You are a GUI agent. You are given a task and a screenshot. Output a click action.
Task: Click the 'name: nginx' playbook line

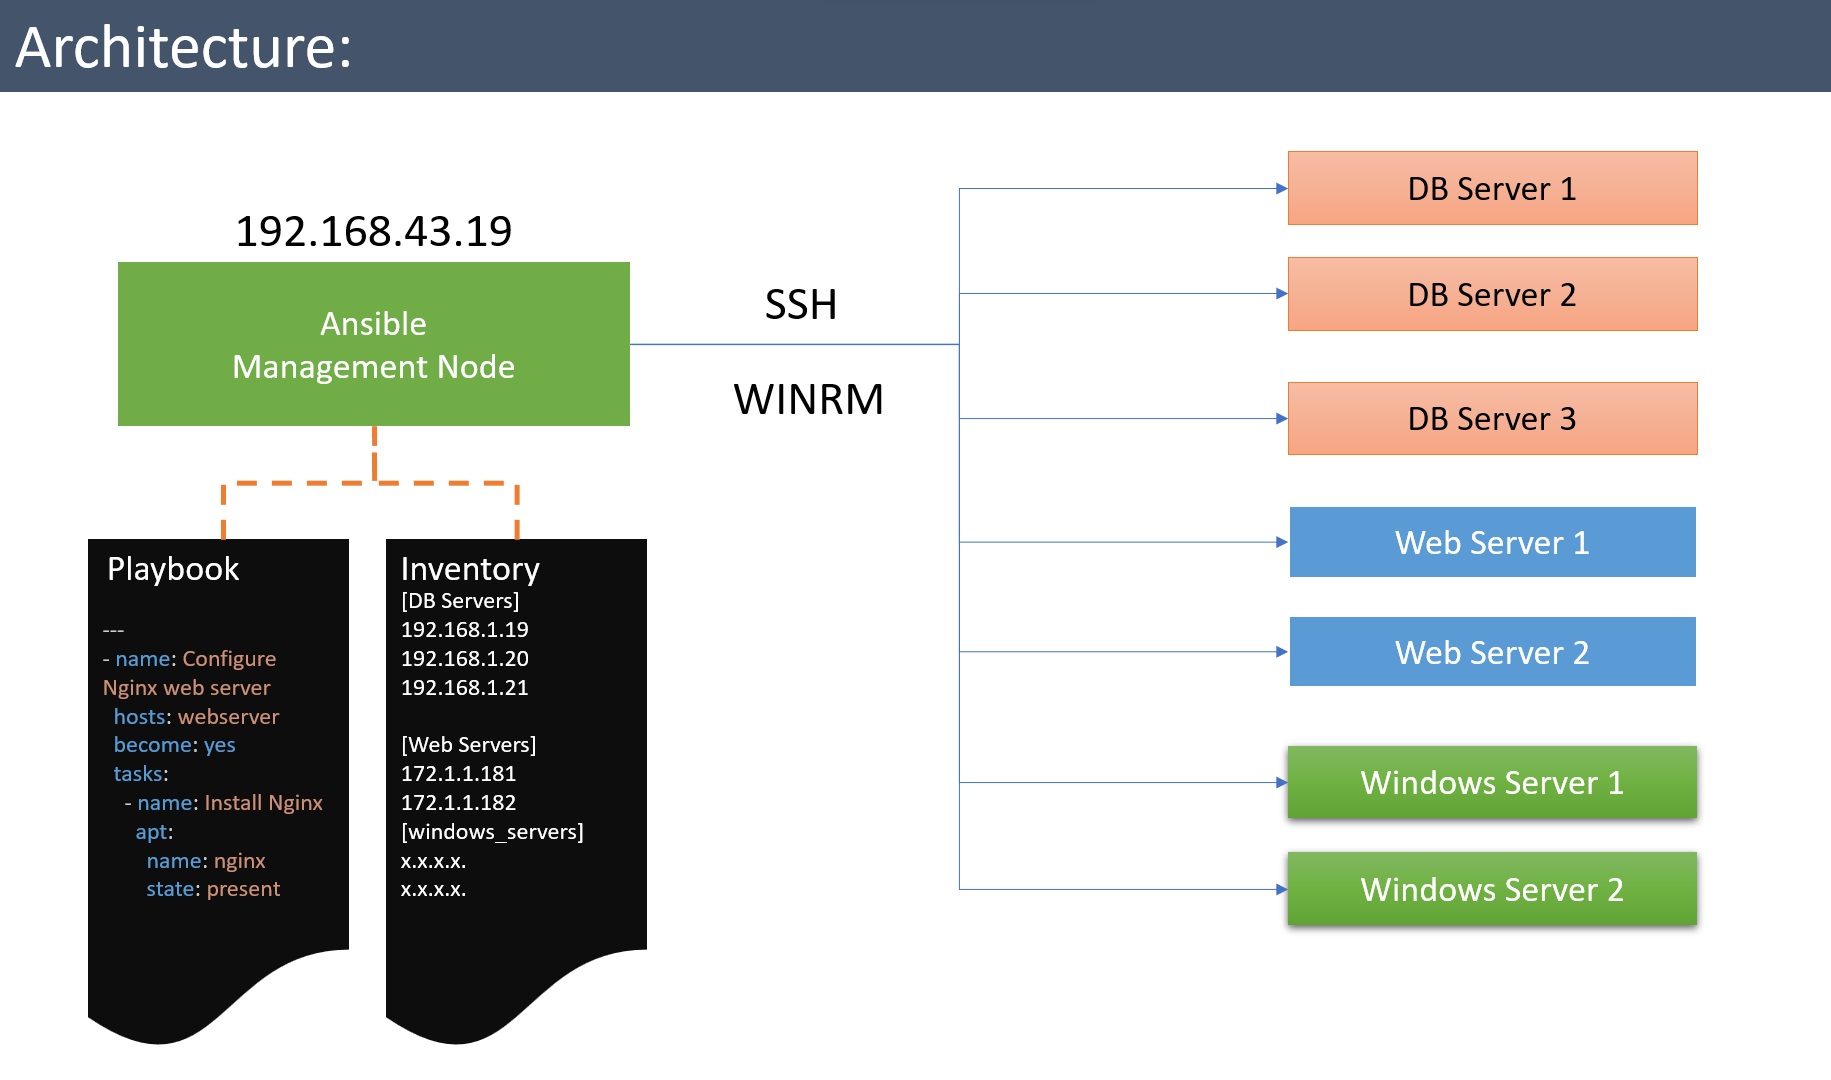(x=206, y=861)
